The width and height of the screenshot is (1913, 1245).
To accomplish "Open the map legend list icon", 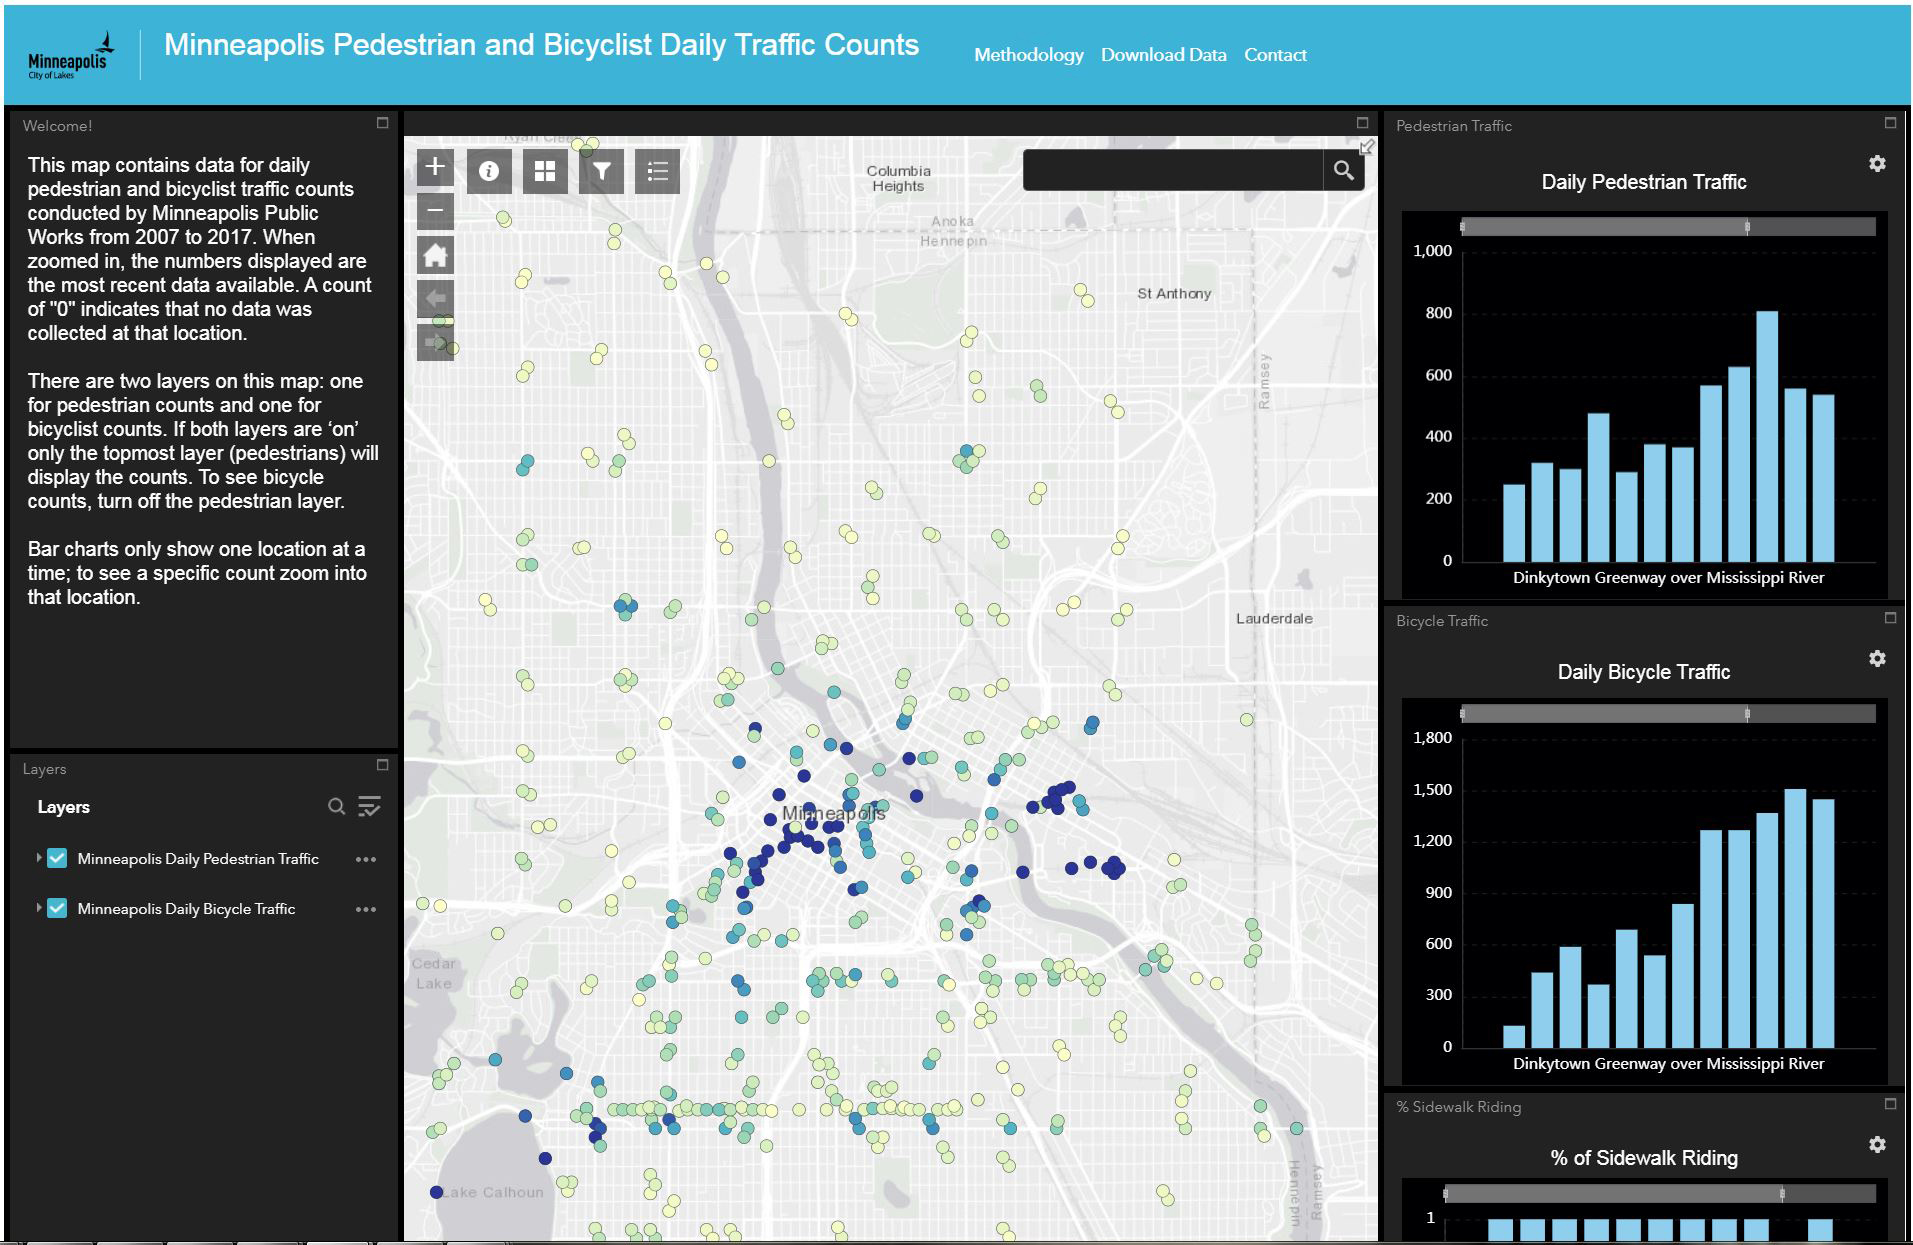I will point(657,170).
